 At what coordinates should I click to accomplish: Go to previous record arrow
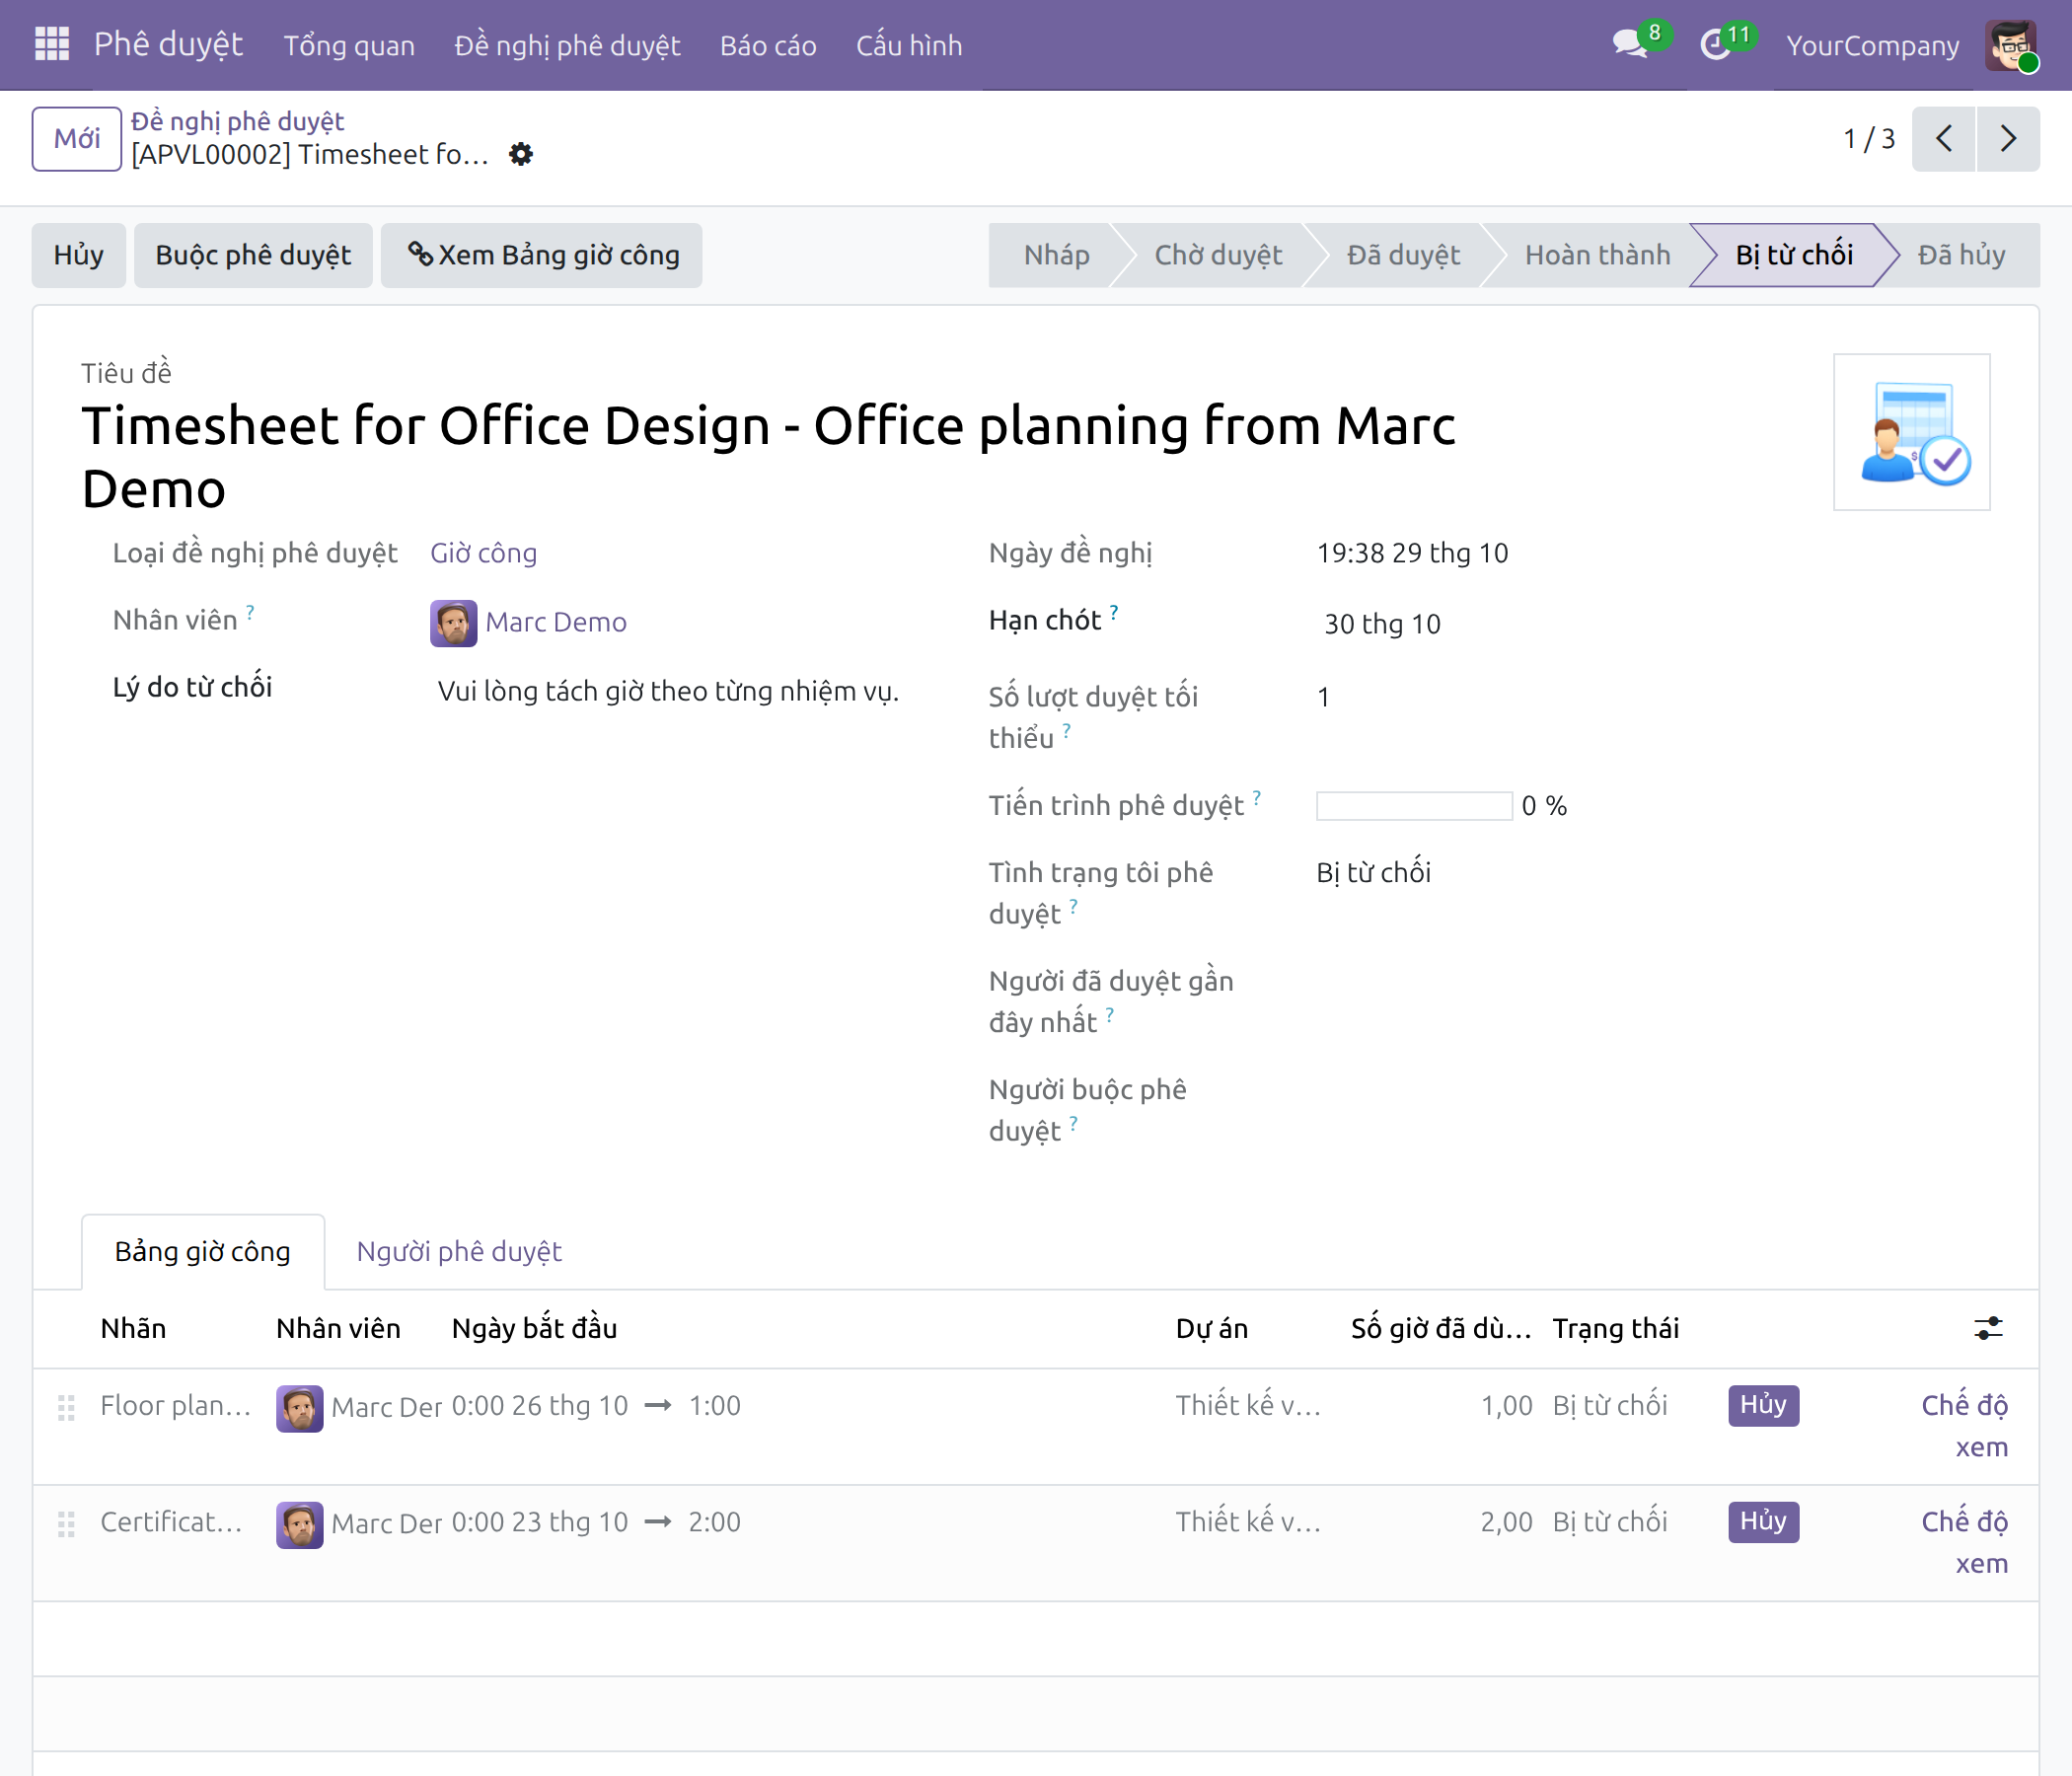(x=1943, y=138)
